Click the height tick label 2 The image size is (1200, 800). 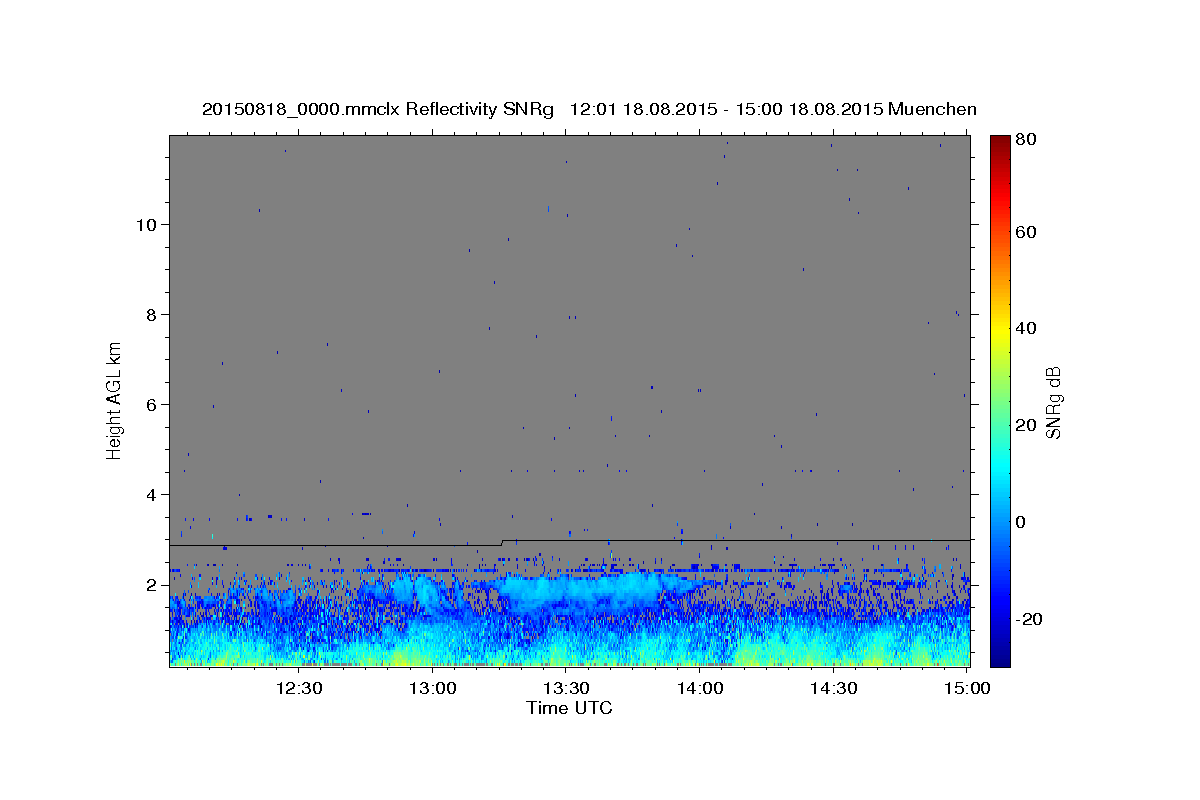153,584
